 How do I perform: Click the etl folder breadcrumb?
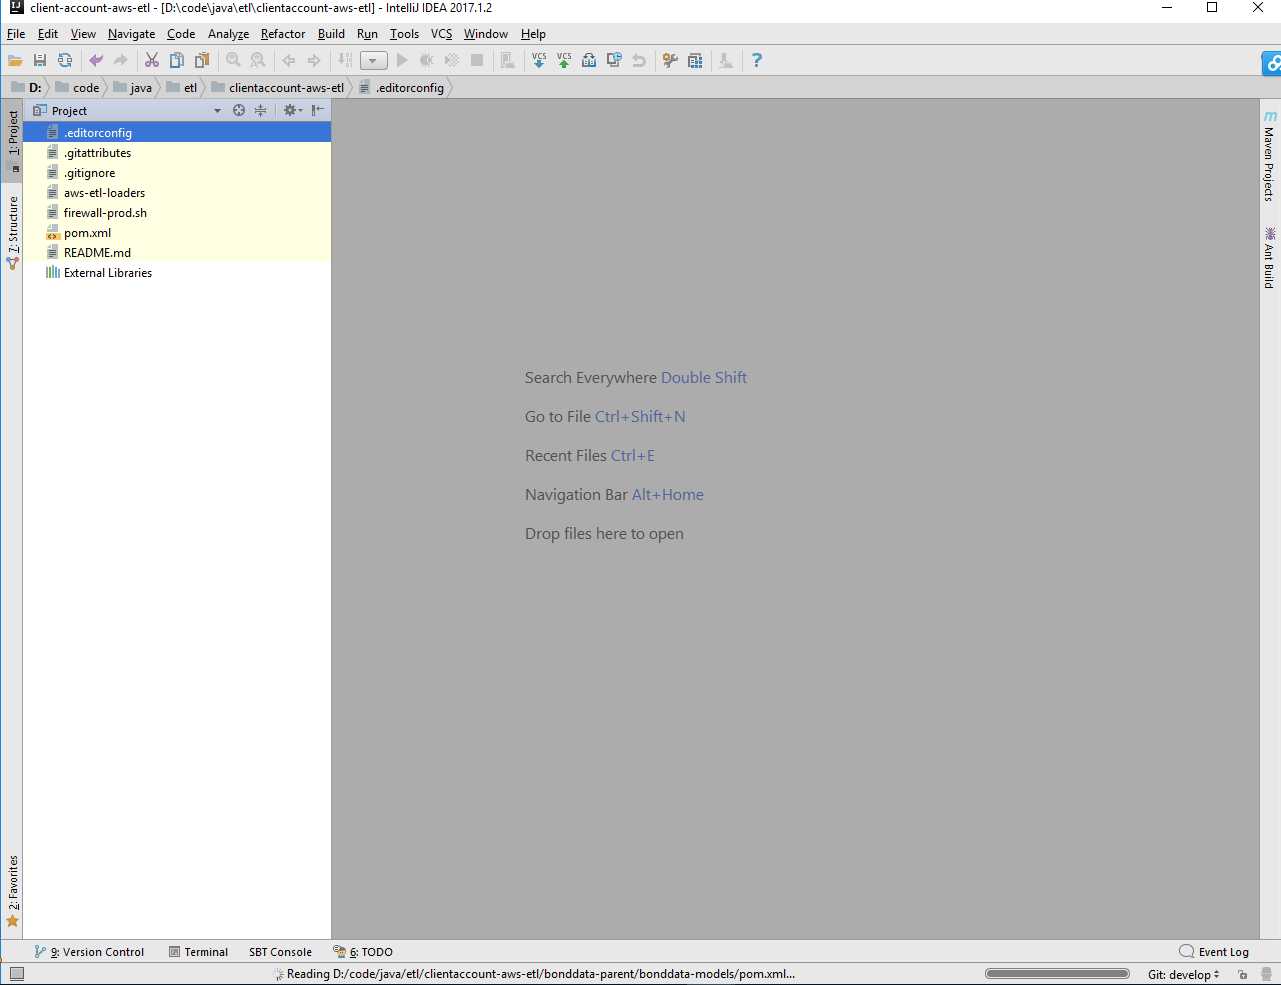tap(182, 88)
